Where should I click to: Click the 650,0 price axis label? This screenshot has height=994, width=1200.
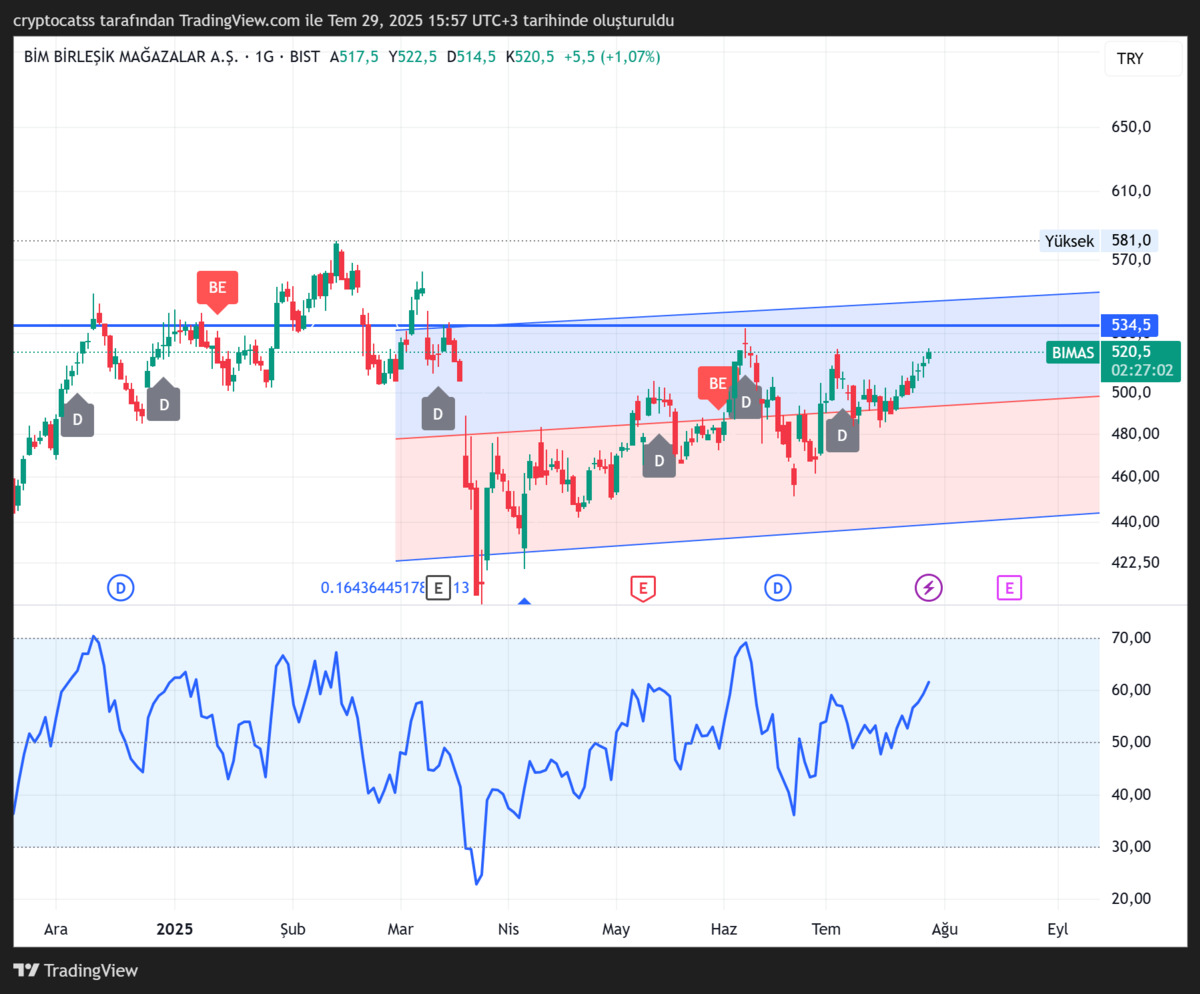(1132, 127)
